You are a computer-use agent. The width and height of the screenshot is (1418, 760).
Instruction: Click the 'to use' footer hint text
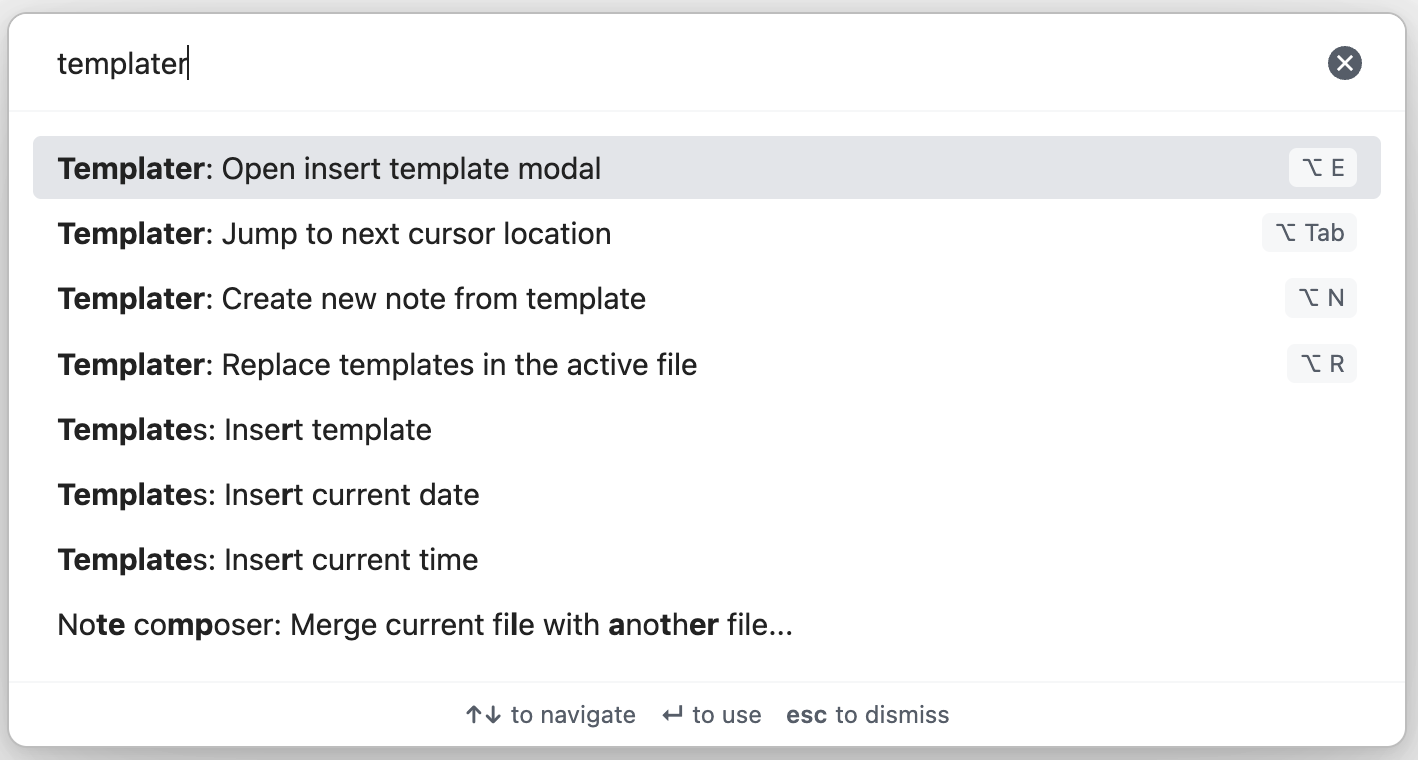tap(727, 715)
